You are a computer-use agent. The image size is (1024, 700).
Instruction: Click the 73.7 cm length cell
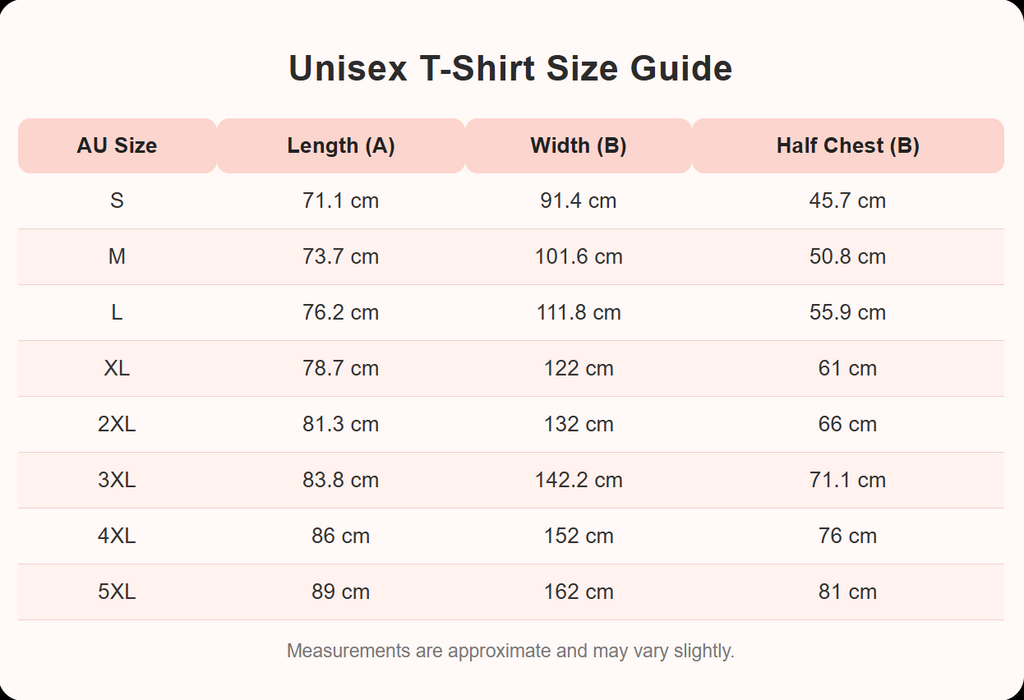(341, 257)
